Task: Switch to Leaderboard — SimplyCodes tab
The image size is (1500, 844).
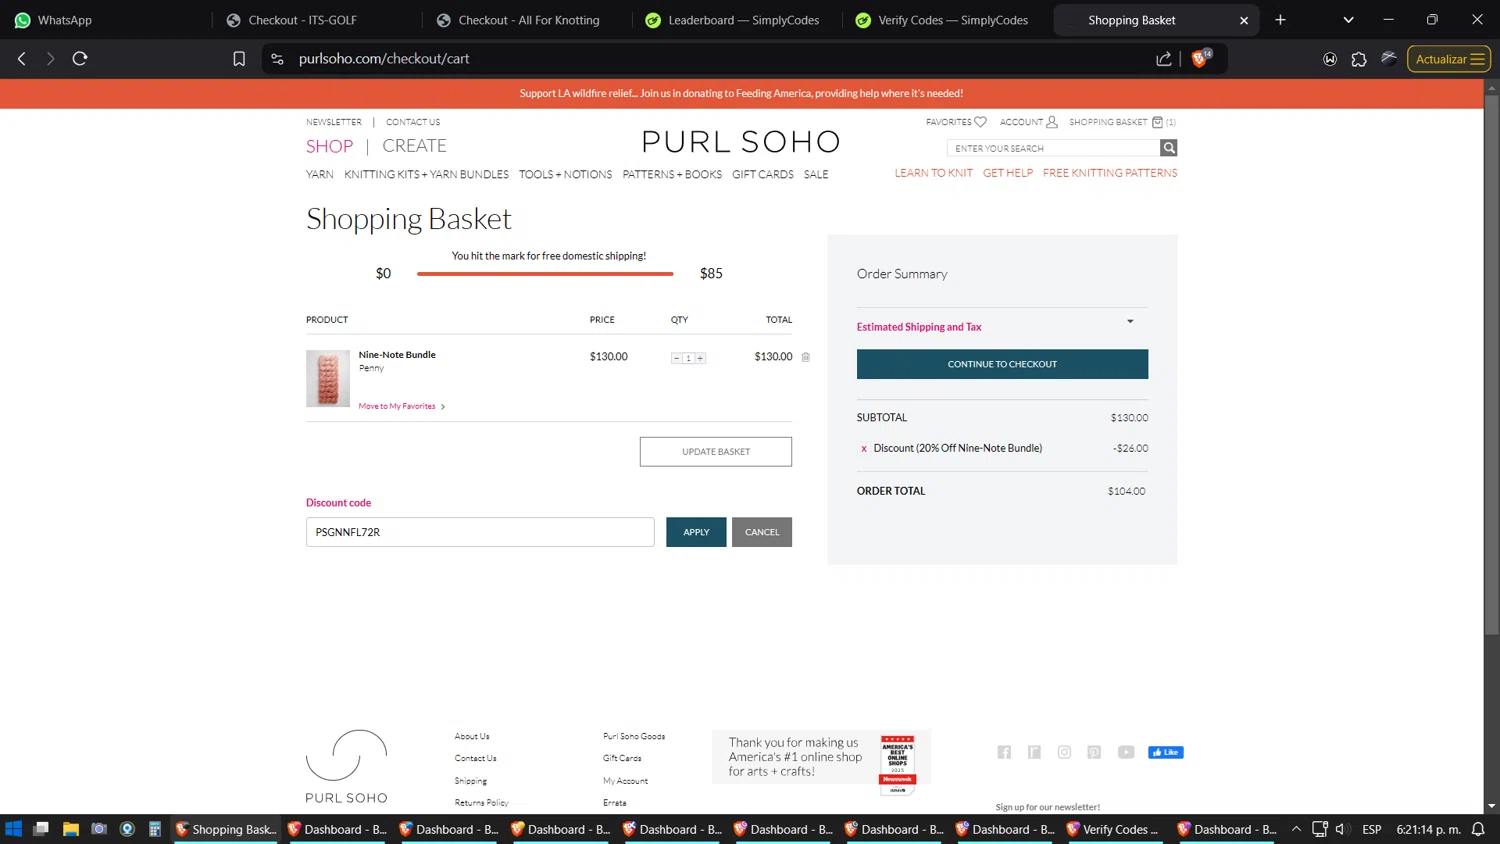Action: point(738,20)
